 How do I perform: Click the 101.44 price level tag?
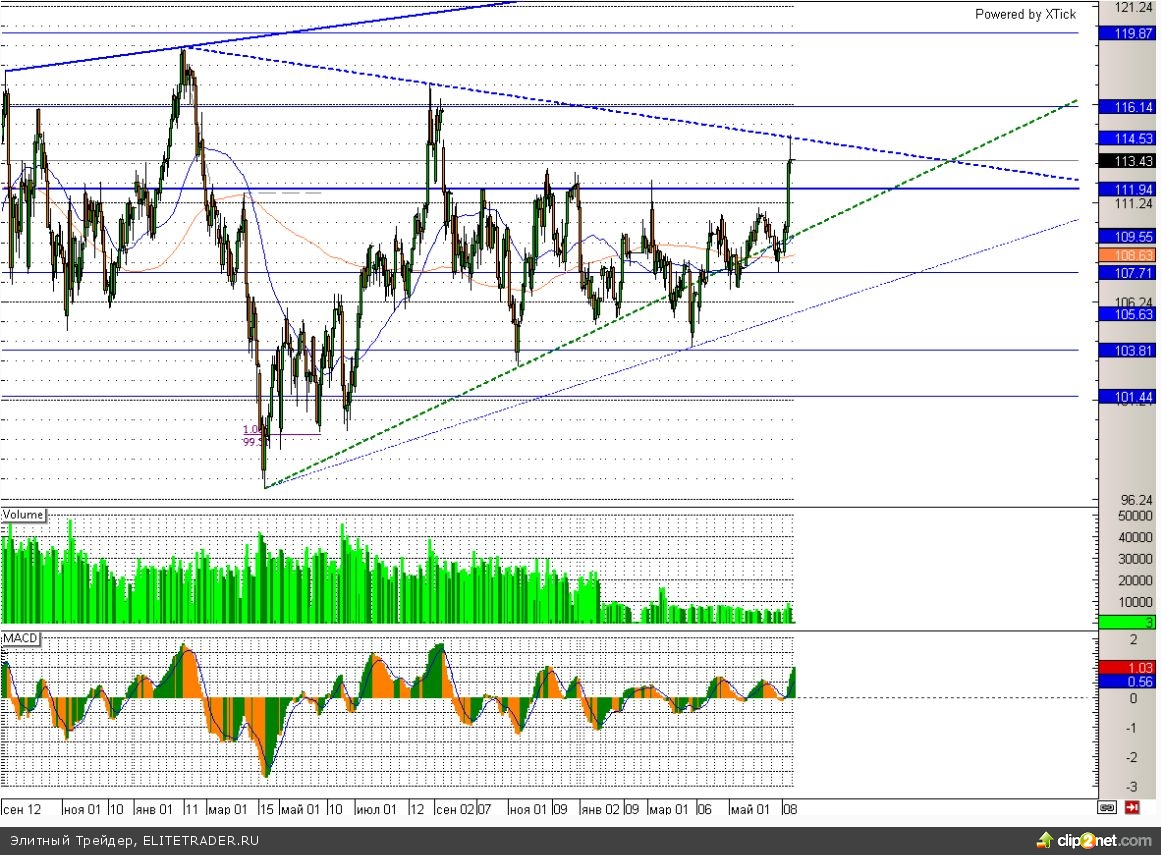click(1127, 397)
